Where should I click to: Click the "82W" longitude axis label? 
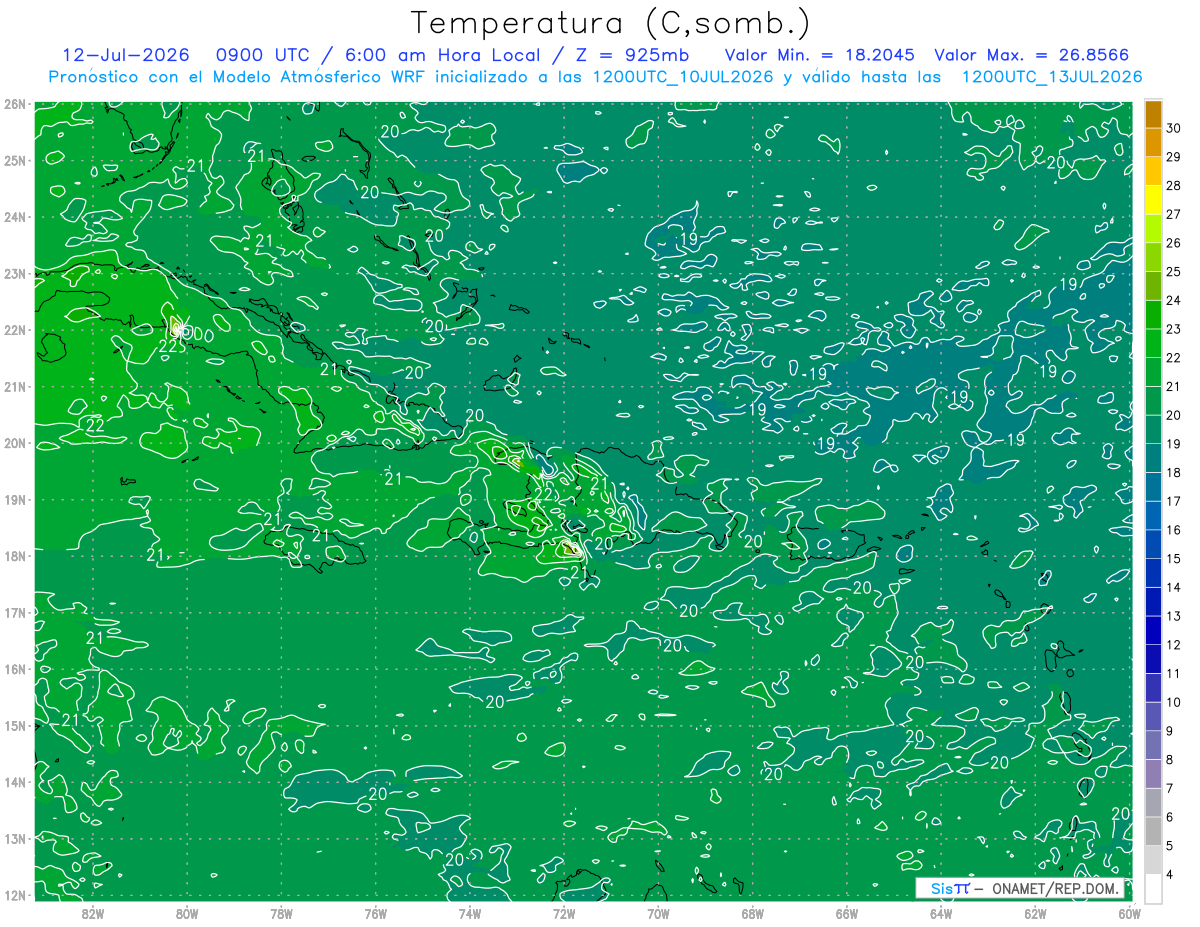click(93, 913)
